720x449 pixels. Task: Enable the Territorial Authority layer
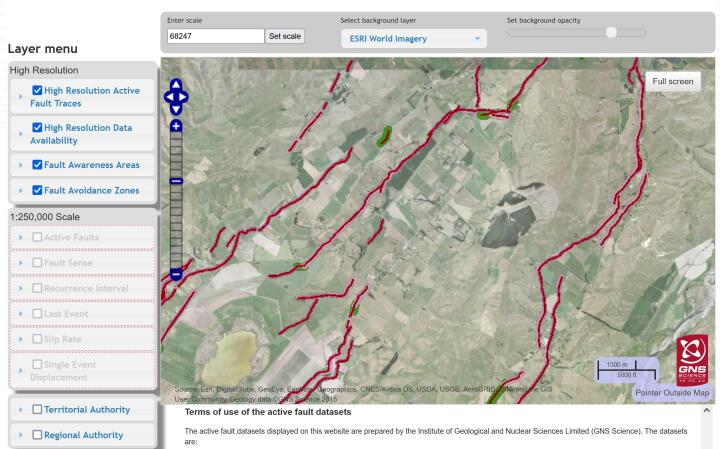38,409
